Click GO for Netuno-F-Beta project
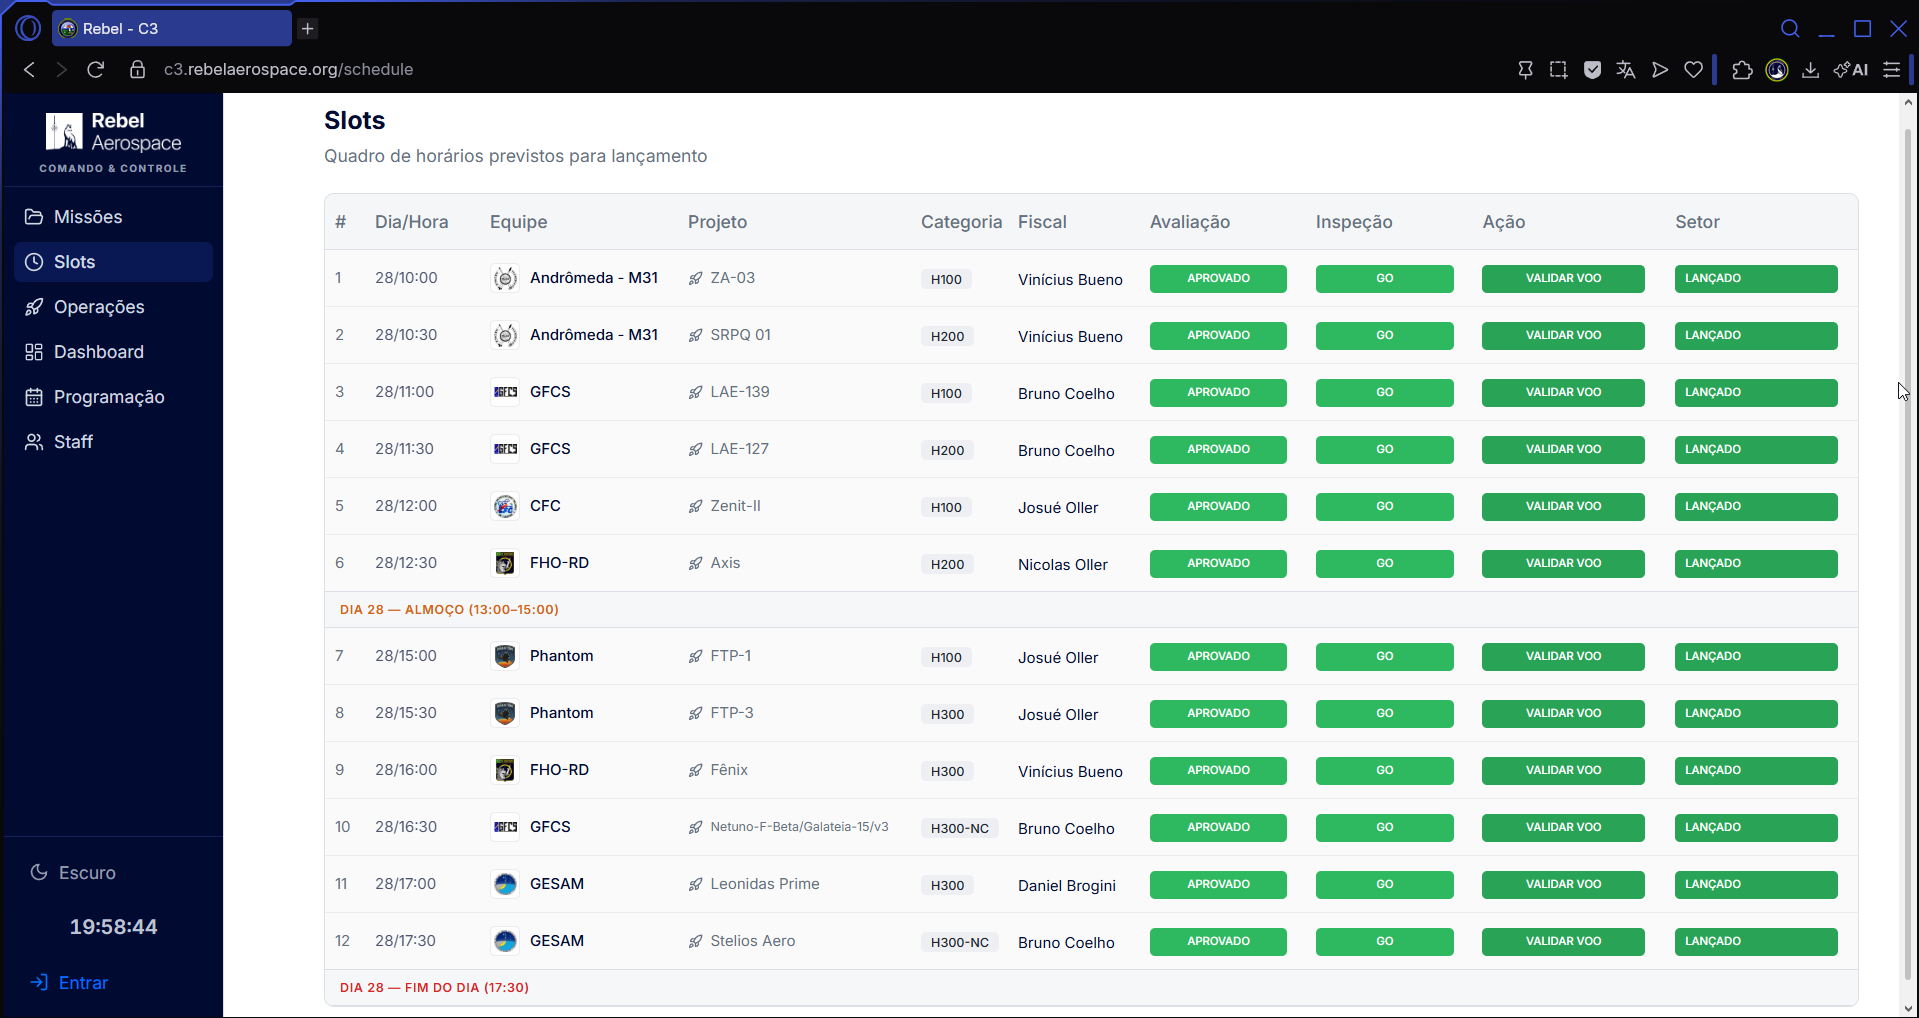This screenshot has width=1919, height=1018. pyautogui.click(x=1384, y=827)
